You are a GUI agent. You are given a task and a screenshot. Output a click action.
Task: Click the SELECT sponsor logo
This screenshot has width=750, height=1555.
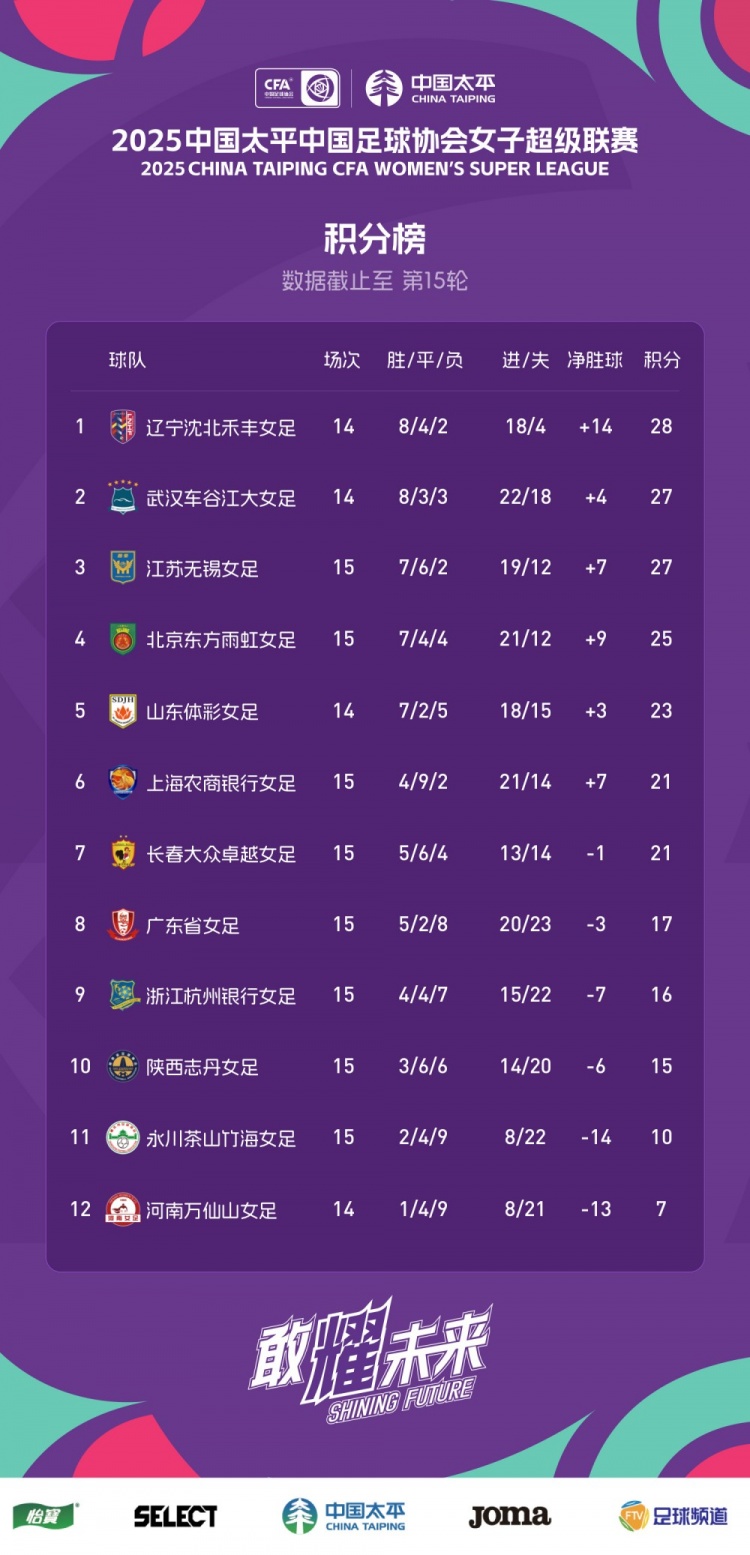click(176, 1515)
